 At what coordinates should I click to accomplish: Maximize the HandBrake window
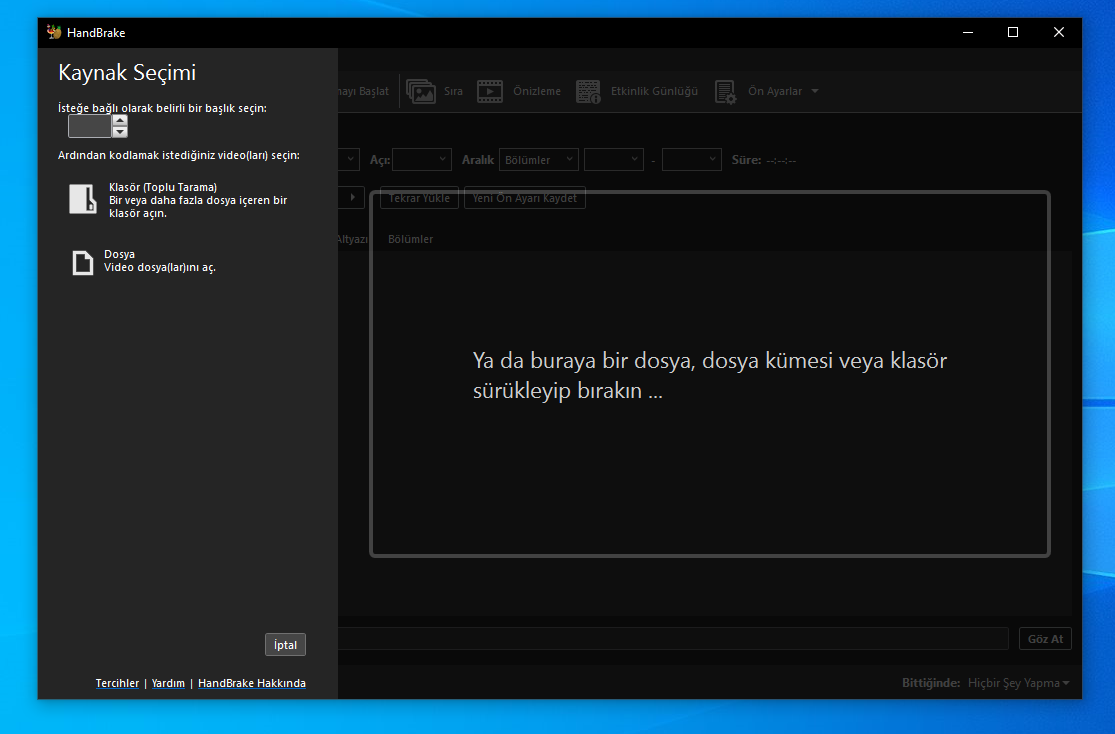point(1013,32)
